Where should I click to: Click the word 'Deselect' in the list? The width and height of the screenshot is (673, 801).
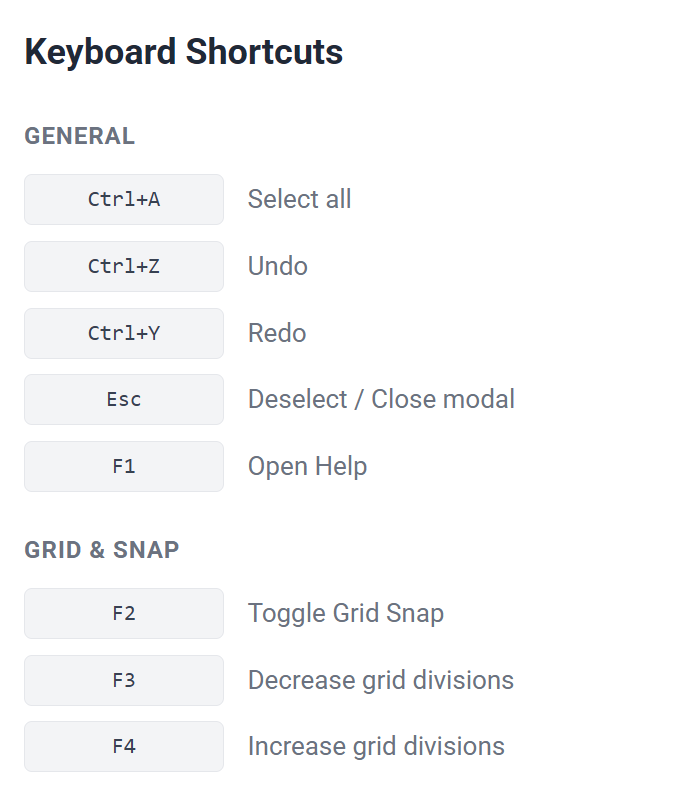[297, 399]
